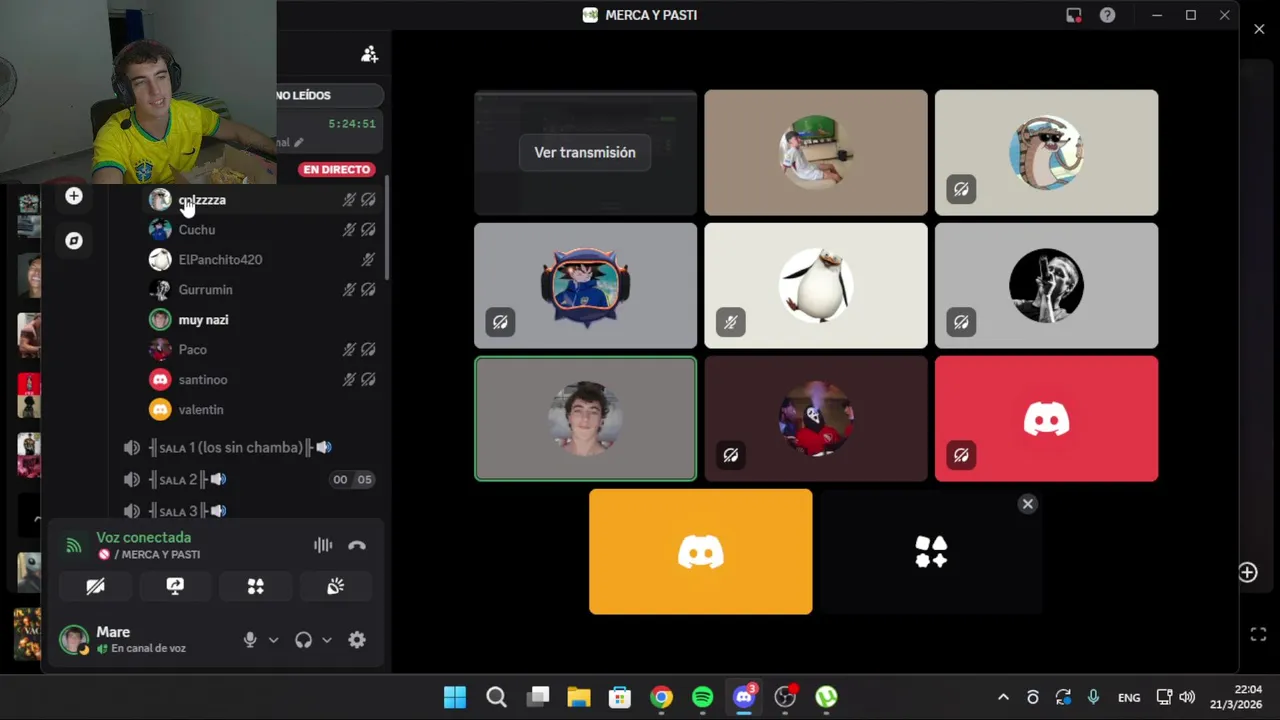Click the speaker icon of SALA 1
The height and width of the screenshot is (720, 1280).
(x=131, y=448)
